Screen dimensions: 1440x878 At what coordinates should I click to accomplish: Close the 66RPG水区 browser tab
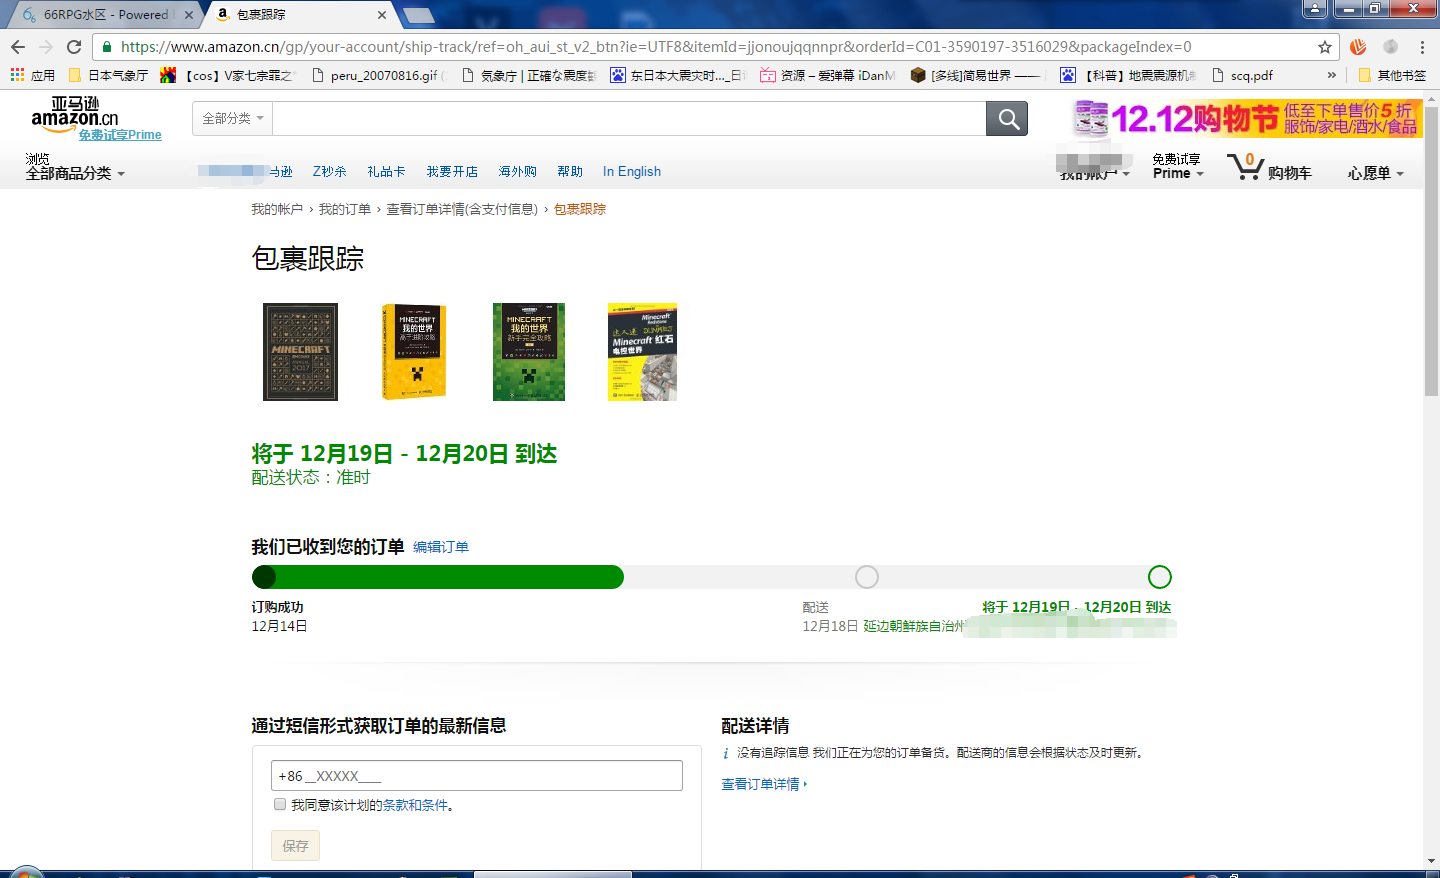(189, 15)
